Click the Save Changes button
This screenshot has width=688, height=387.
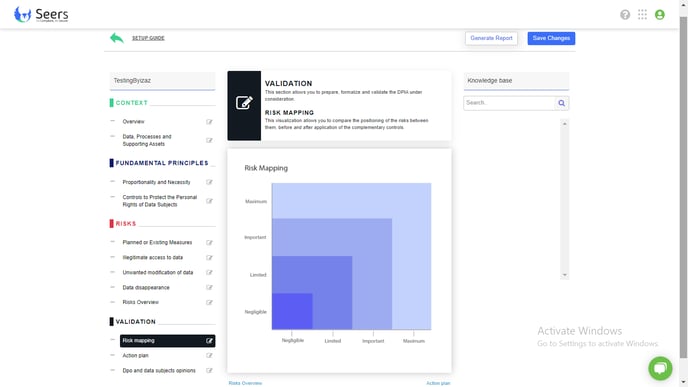click(x=551, y=38)
